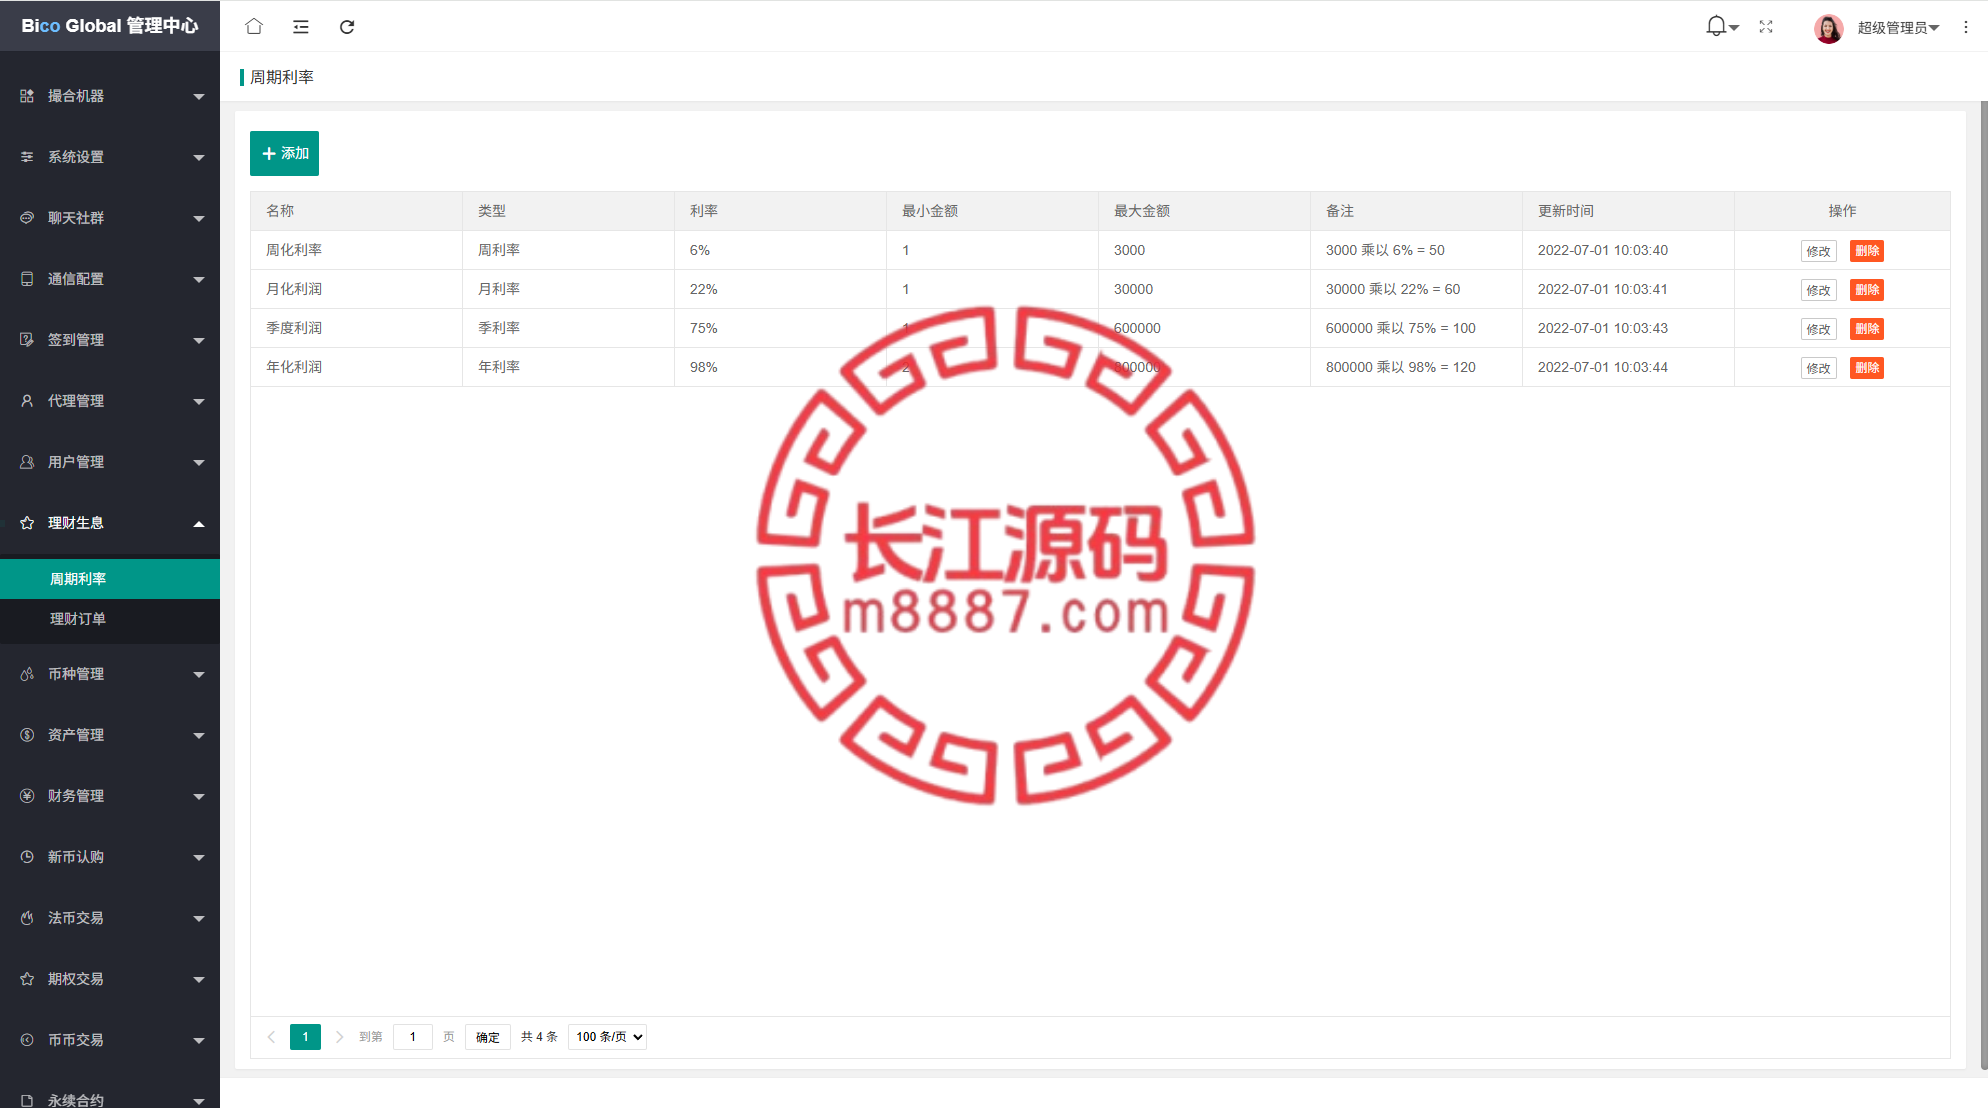The image size is (1988, 1108).
Task: Toggle the sidebar collapse icon
Action: [x=300, y=27]
